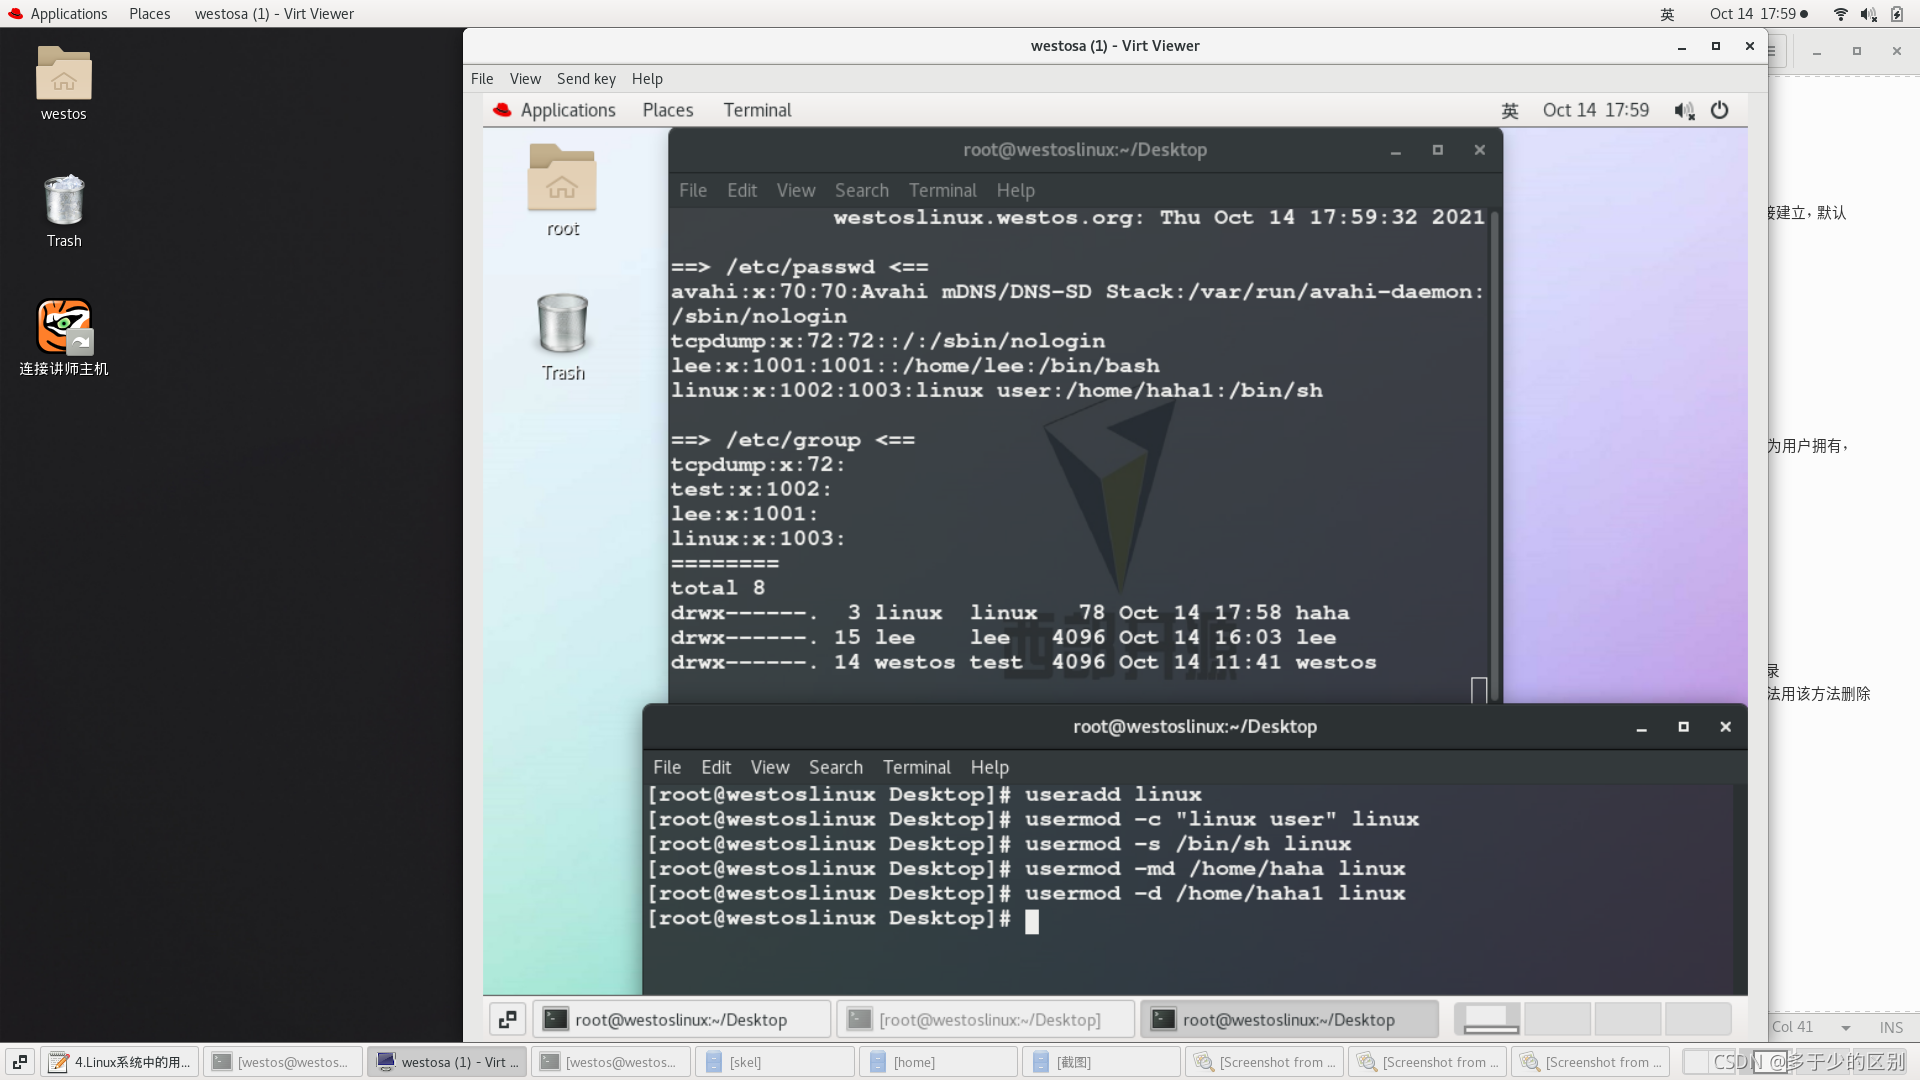
Task: Open the westos home folder icon
Action: click(x=64, y=74)
